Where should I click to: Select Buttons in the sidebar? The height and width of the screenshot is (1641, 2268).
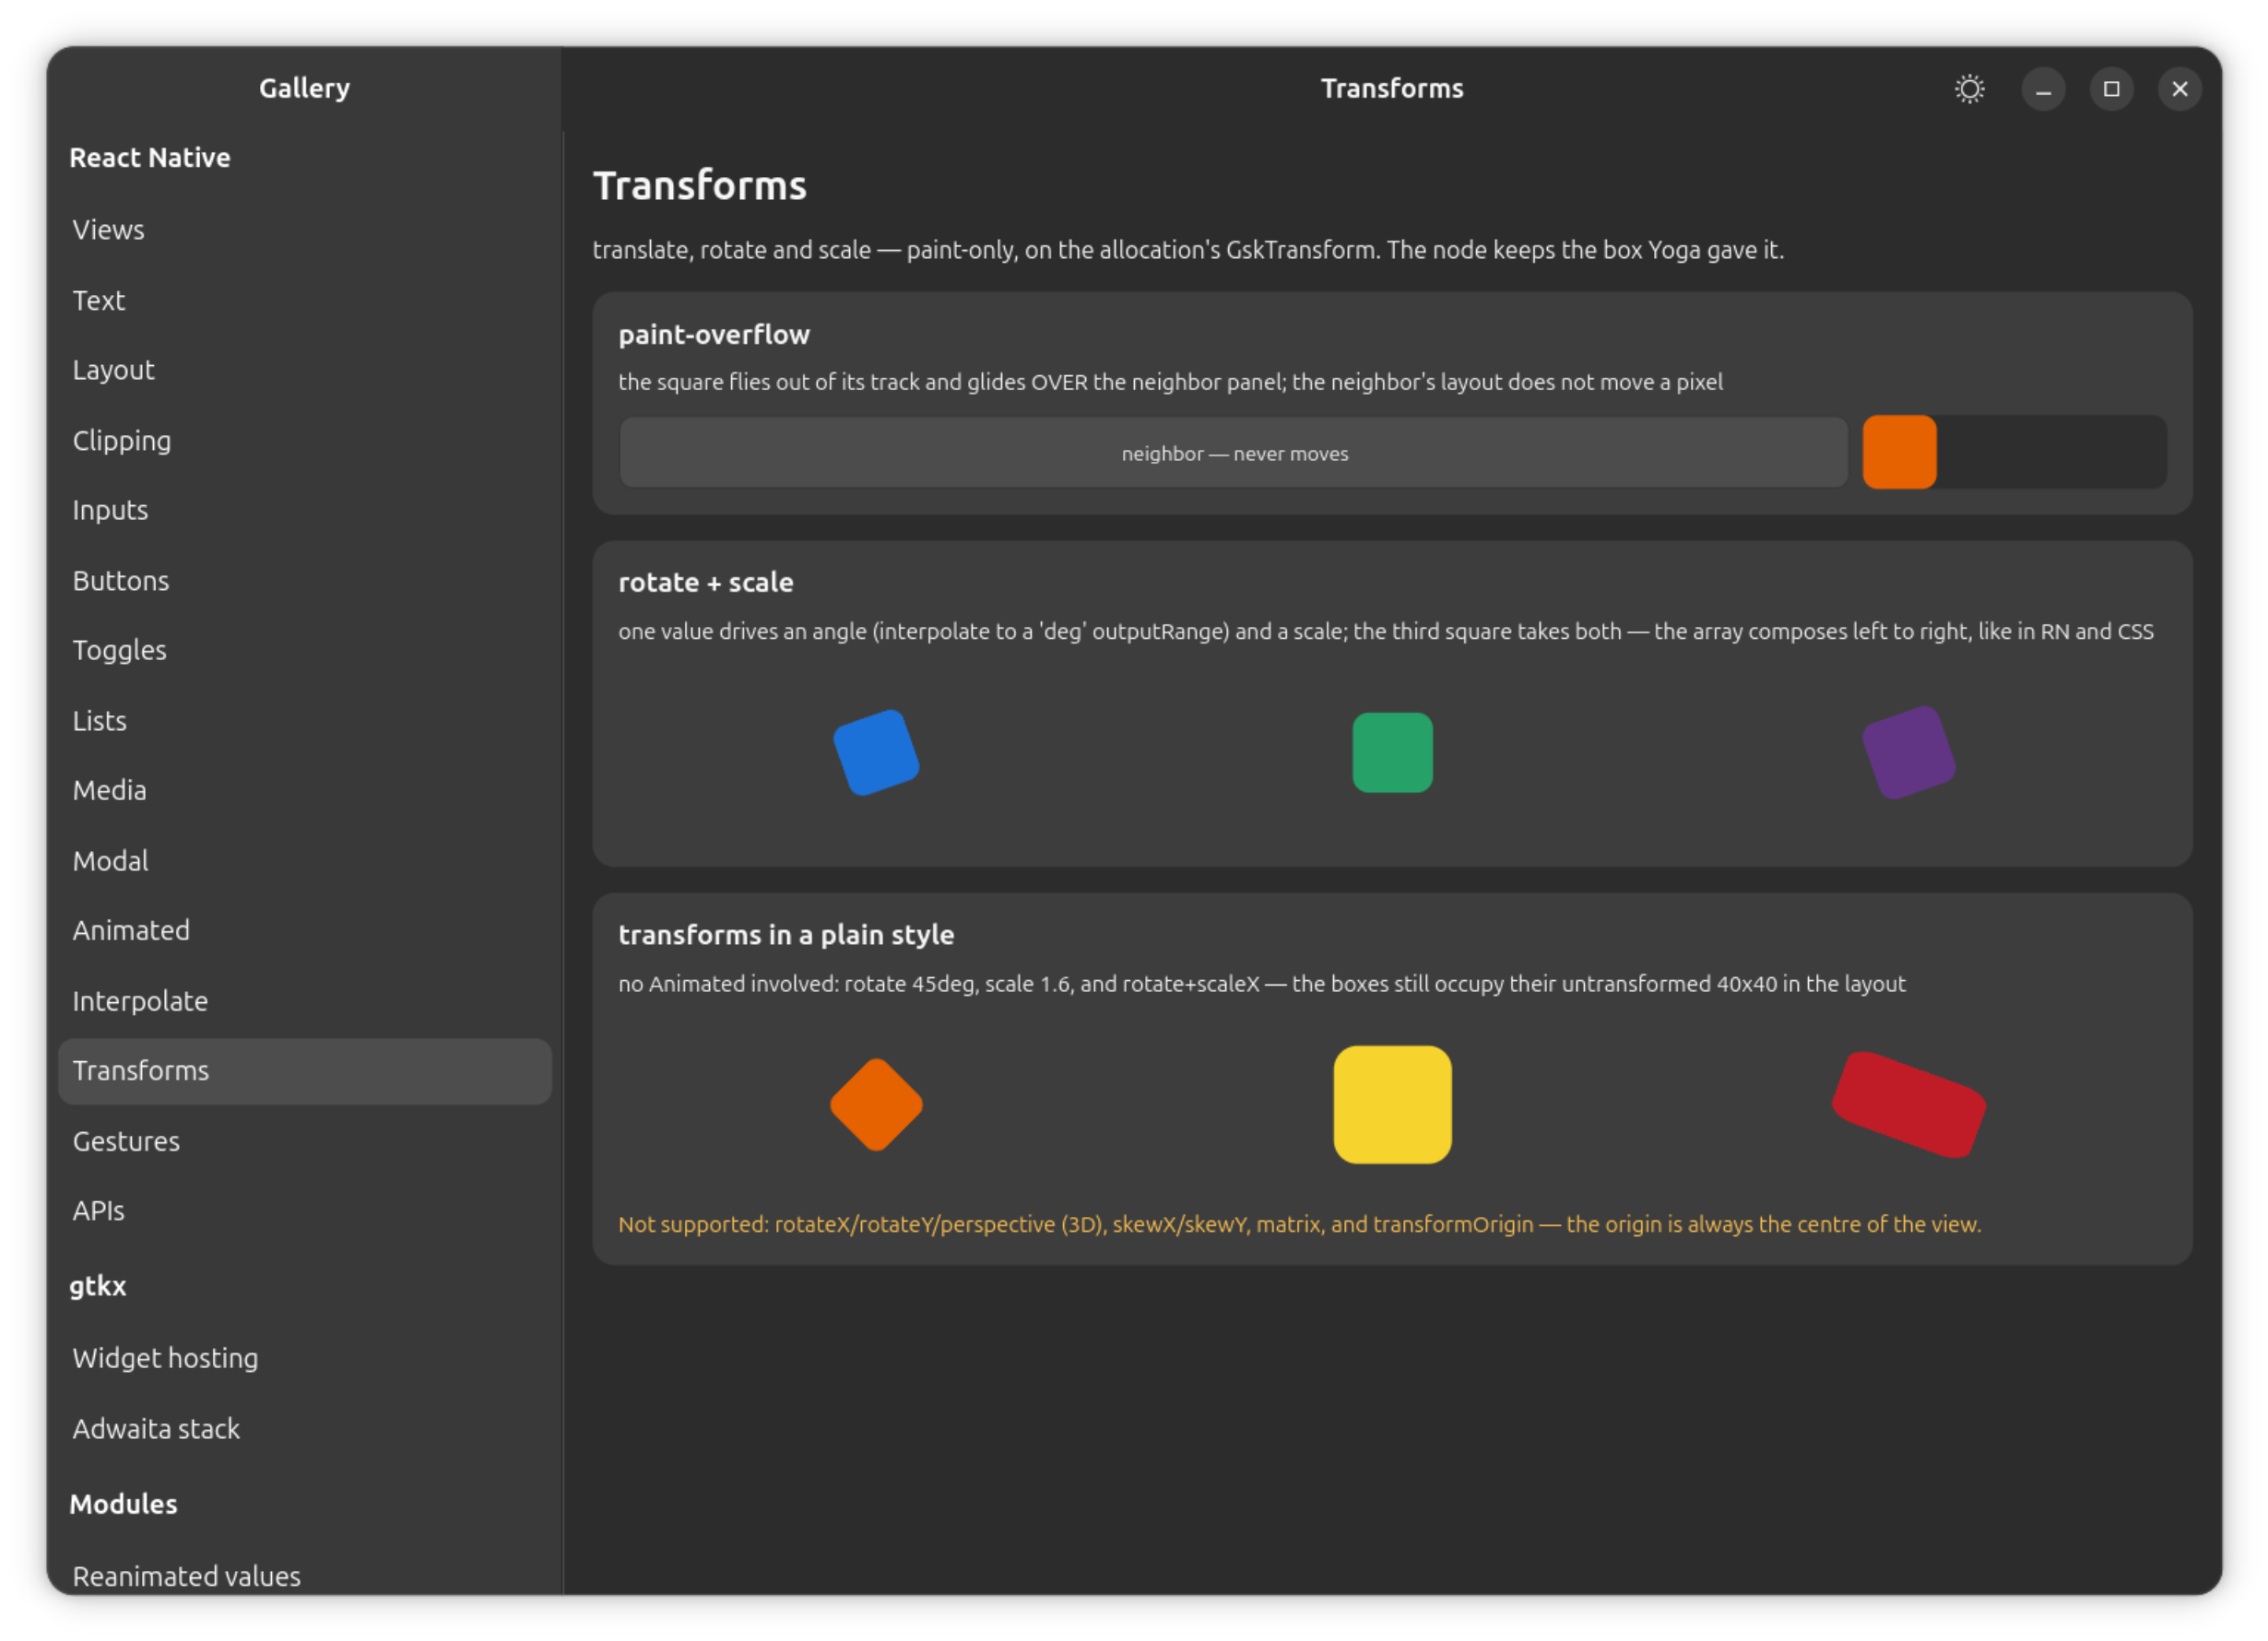(x=305, y=580)
